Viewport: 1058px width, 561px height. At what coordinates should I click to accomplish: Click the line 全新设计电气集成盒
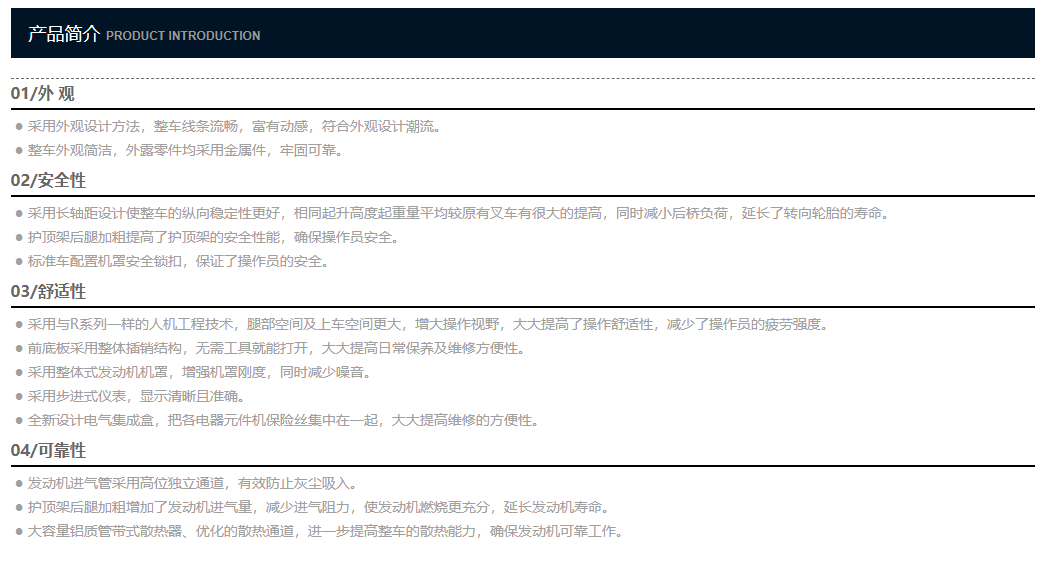coord(283,421)
